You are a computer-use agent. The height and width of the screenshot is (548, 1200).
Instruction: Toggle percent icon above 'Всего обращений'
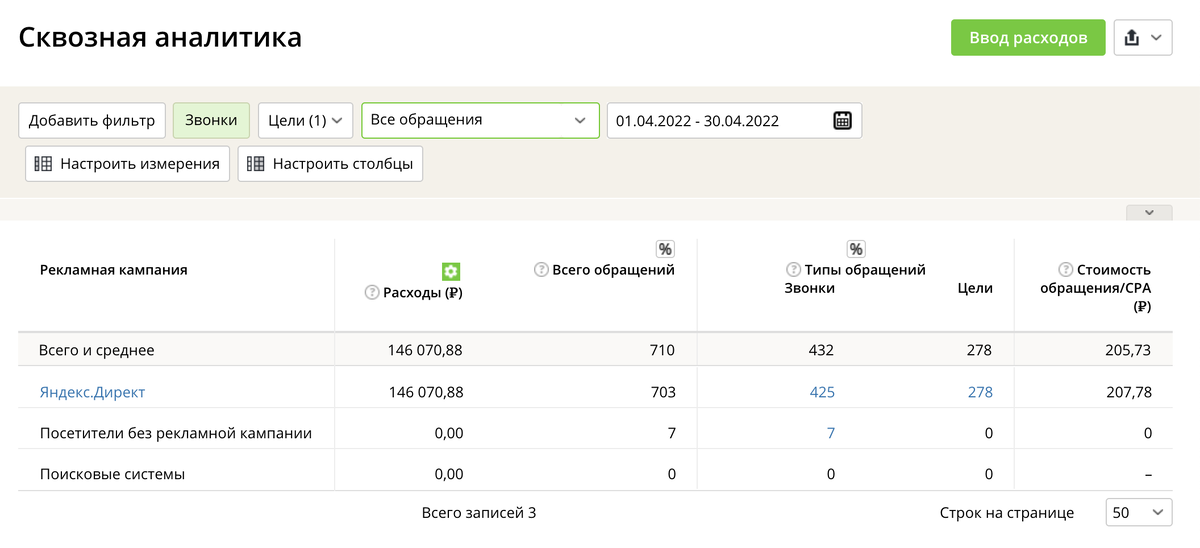(x=665, y=249)
